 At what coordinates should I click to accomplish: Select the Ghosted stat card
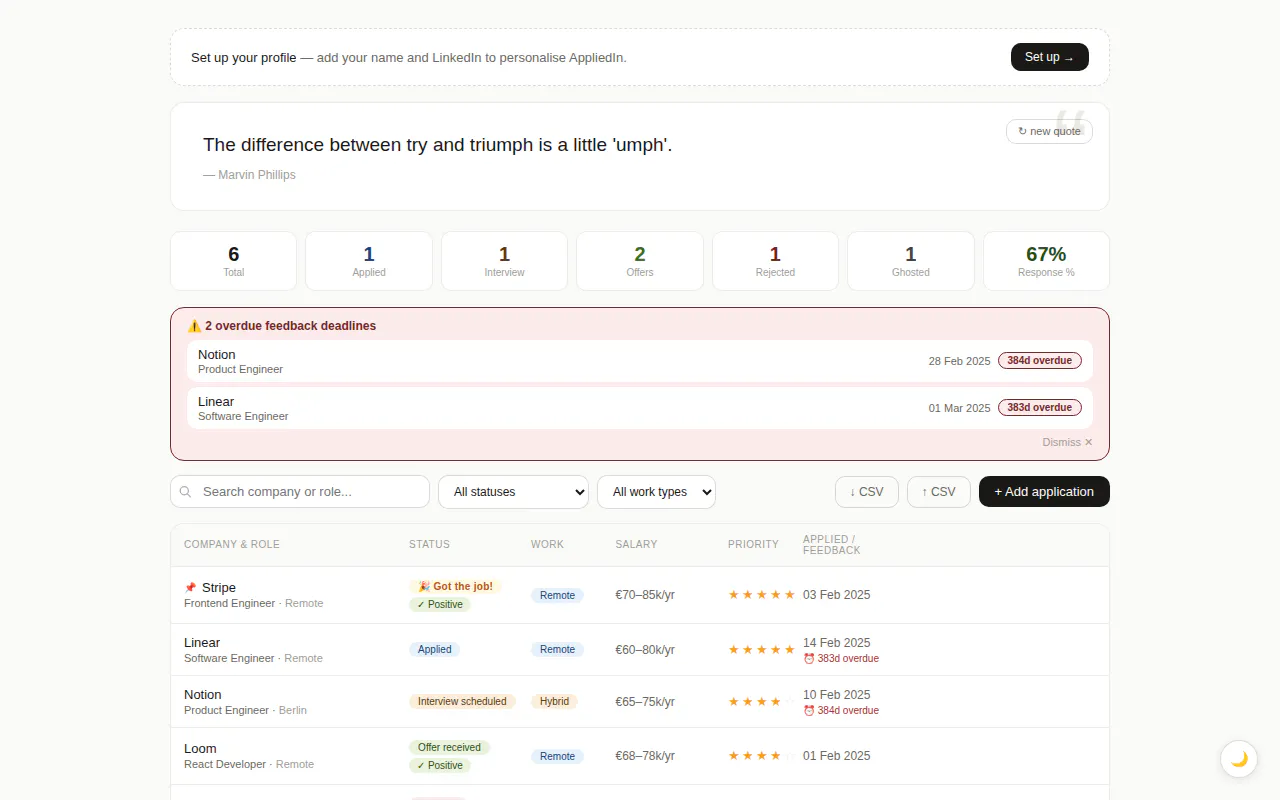(x=911, y=261)
